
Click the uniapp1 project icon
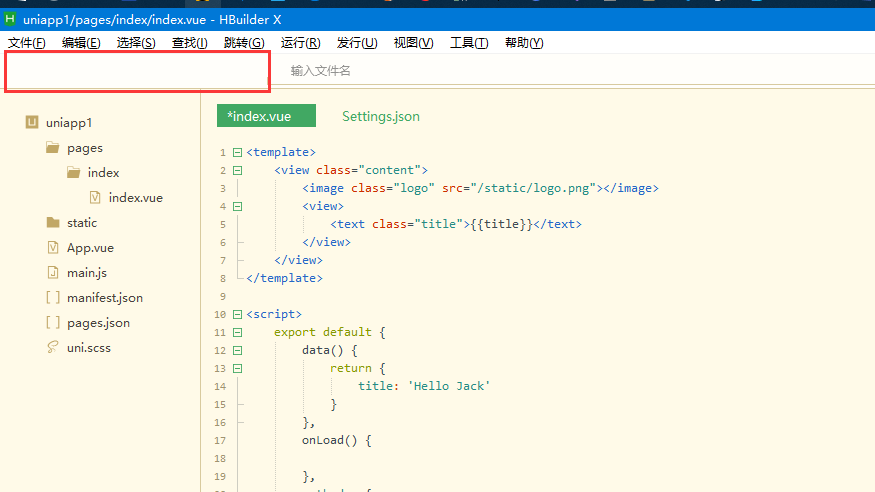point(32,123)
